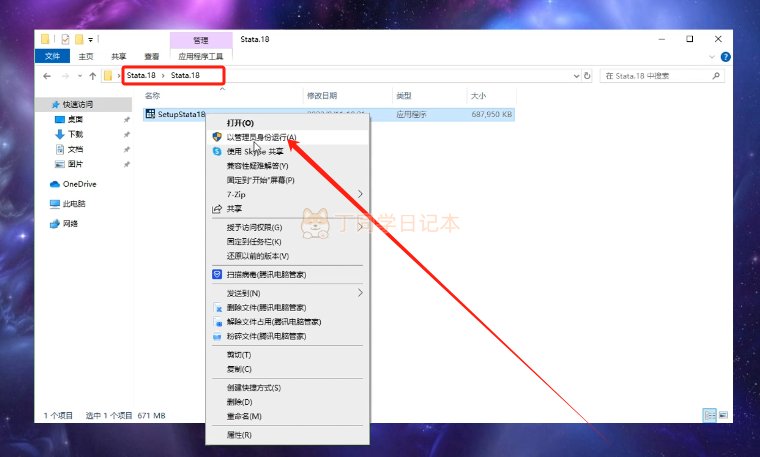This screenshot has width=760, height=457.
Task: Choose 删除(D) in context menu
Action: pyautogui.click(x=287, y=402)
